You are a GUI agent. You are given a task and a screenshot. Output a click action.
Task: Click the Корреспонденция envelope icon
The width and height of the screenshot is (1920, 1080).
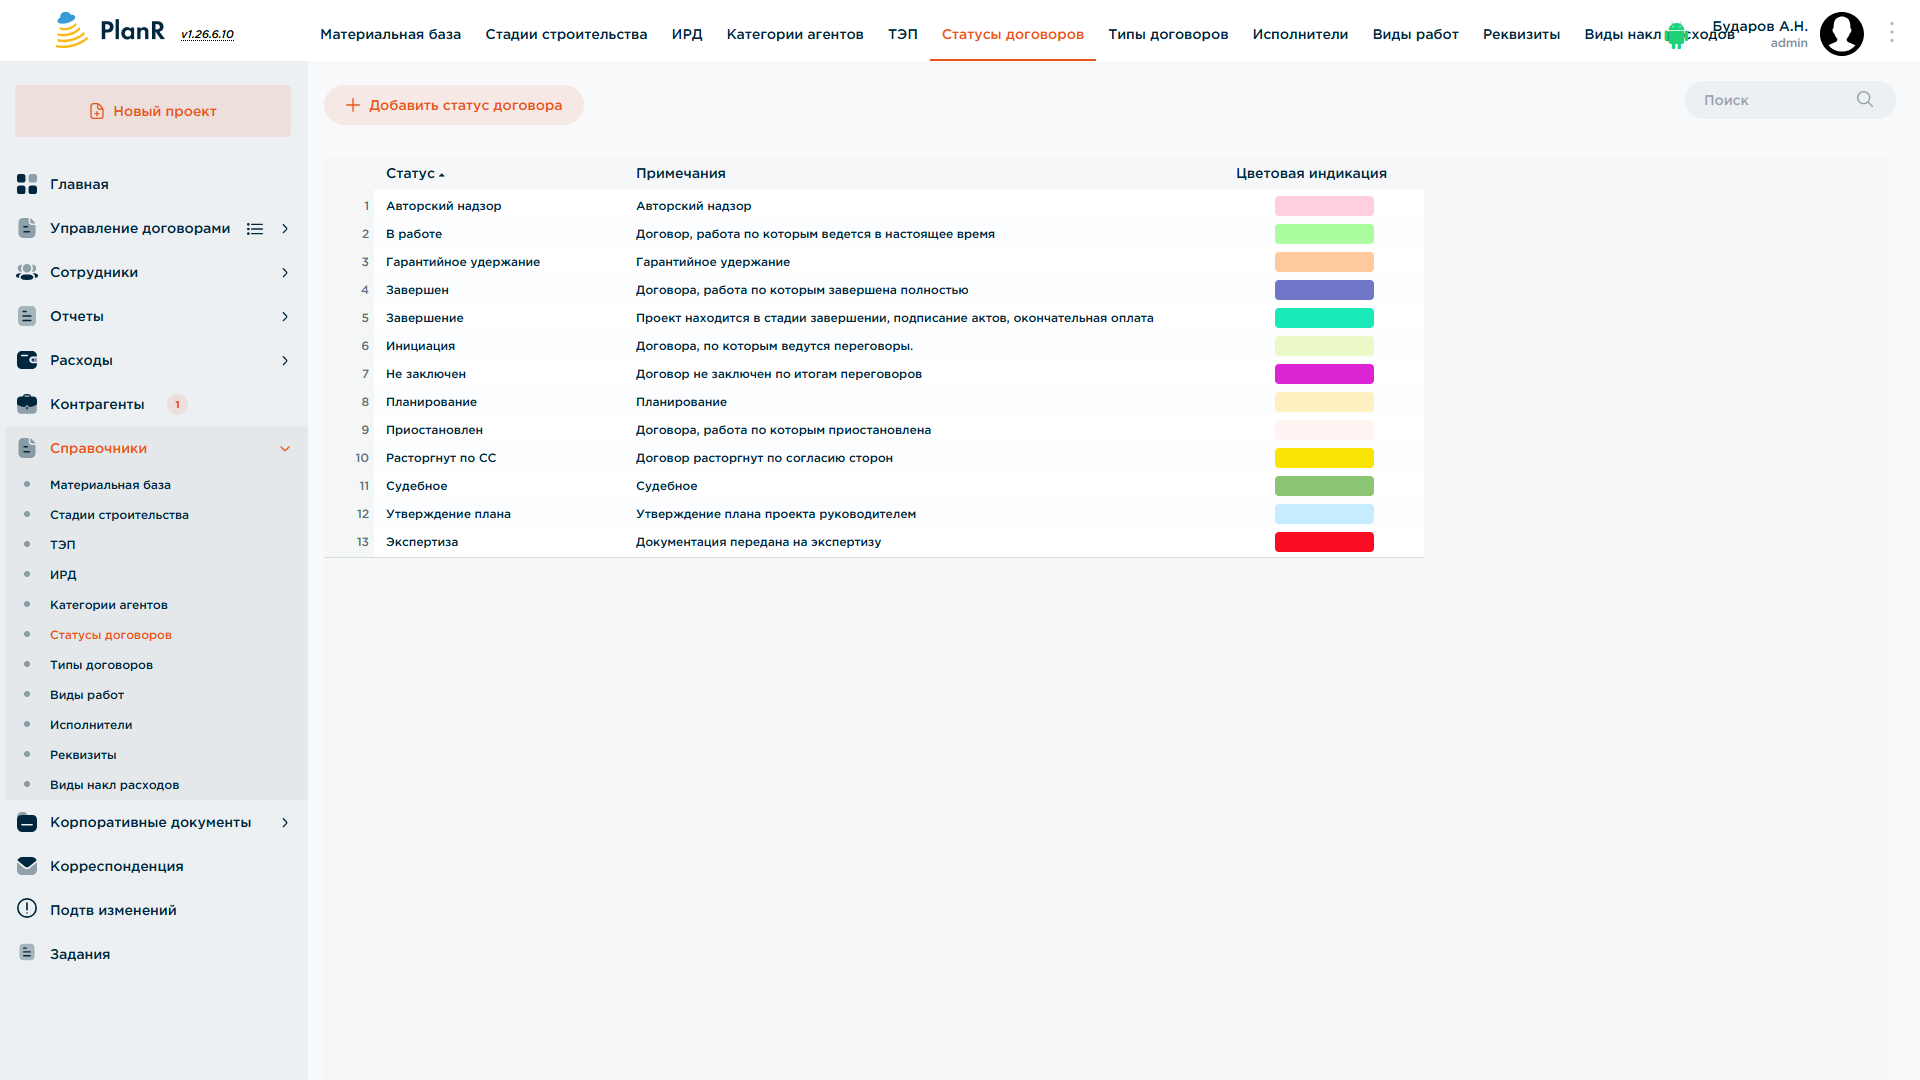(x=27, y=866)
